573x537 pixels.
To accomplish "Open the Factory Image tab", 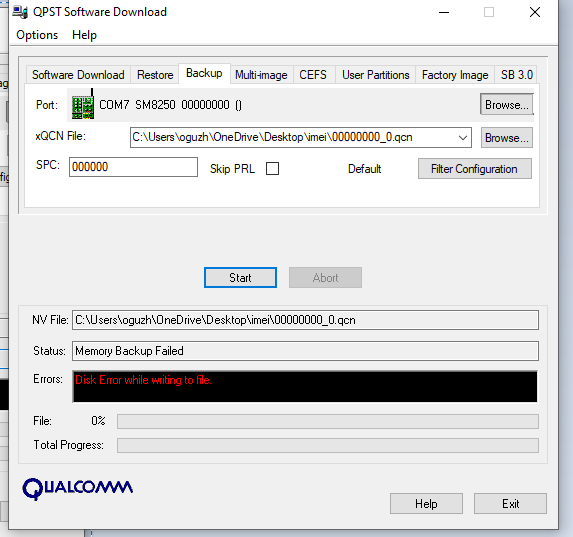I will pyautogui.click(x=455, y=75).
